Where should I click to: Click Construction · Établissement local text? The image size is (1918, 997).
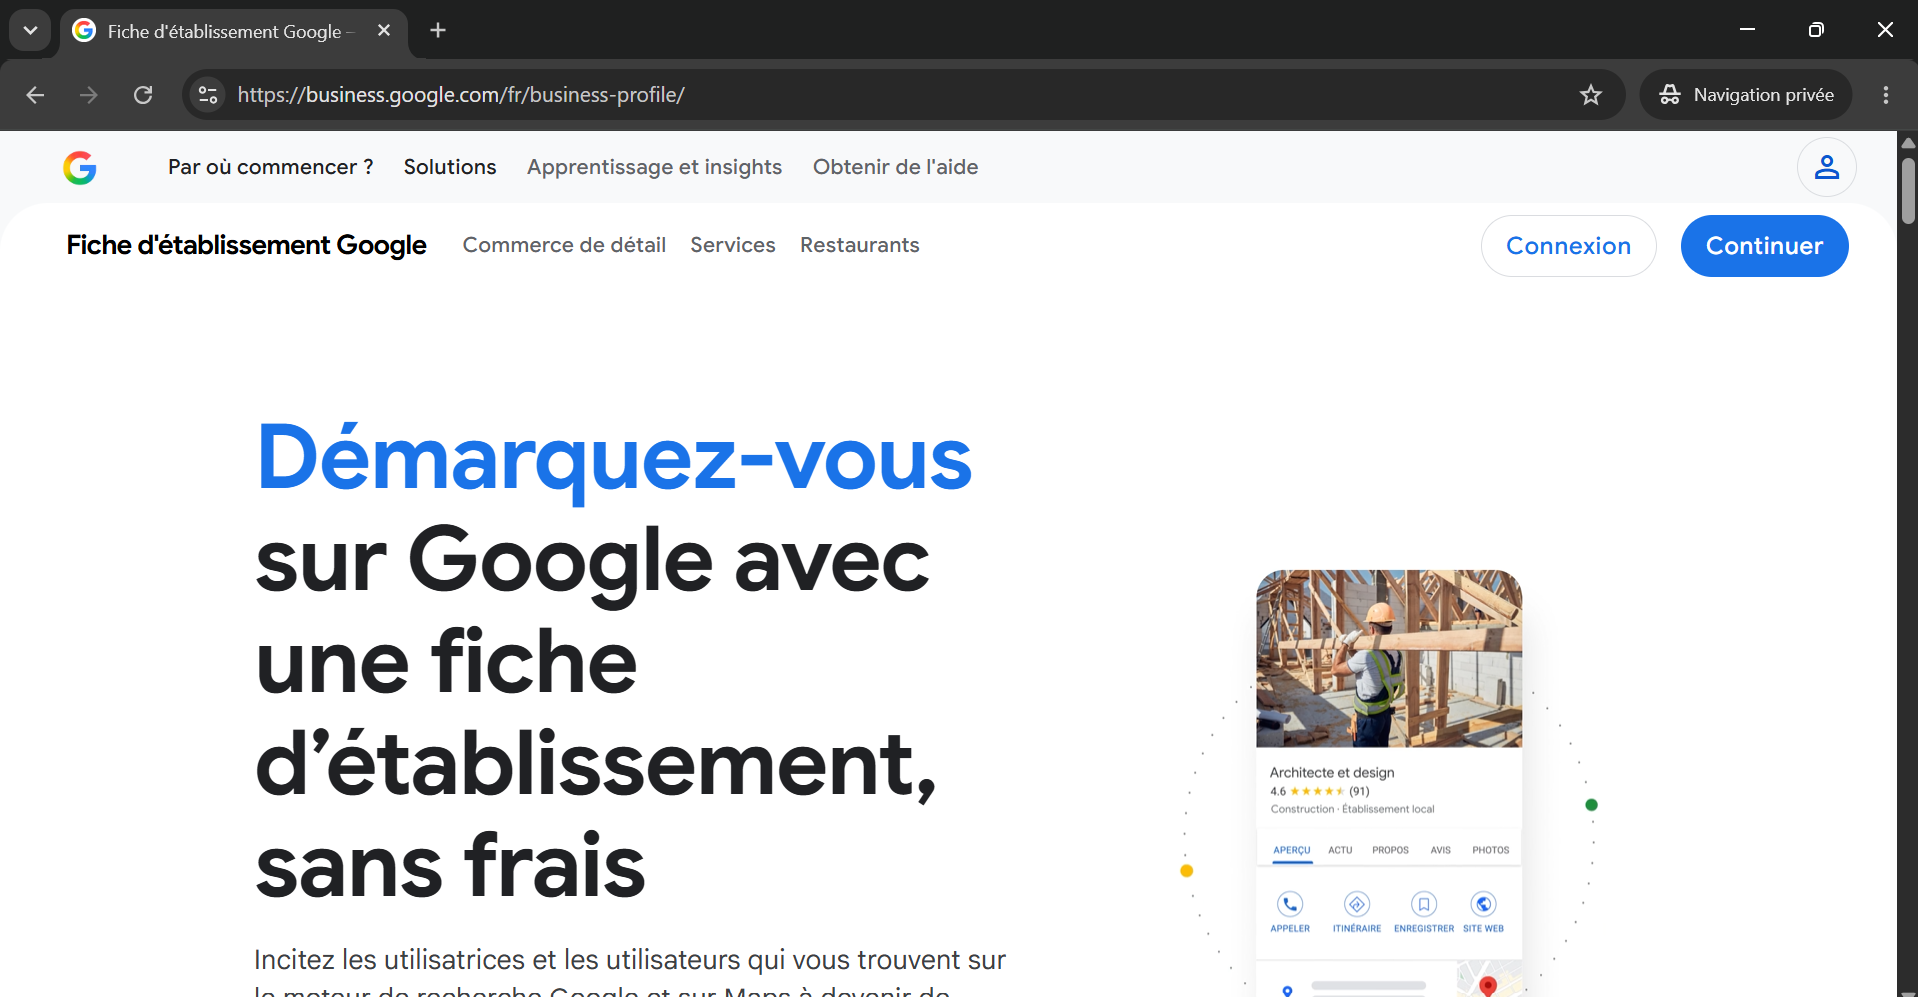point(1352,809)
